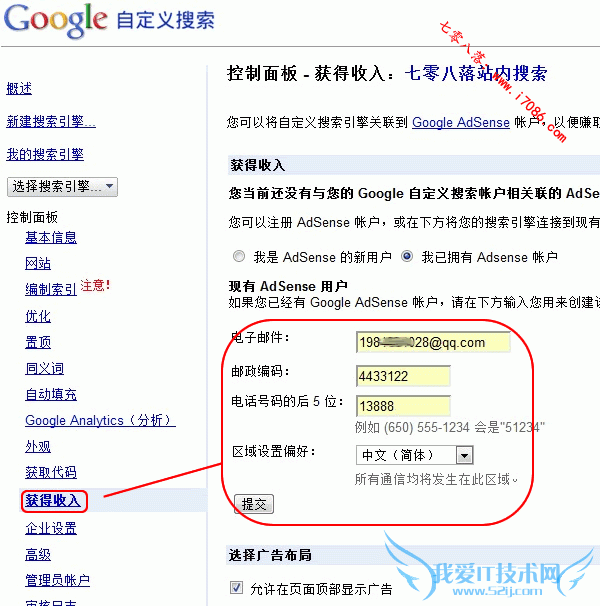Click the 提交 submit button

254,504
